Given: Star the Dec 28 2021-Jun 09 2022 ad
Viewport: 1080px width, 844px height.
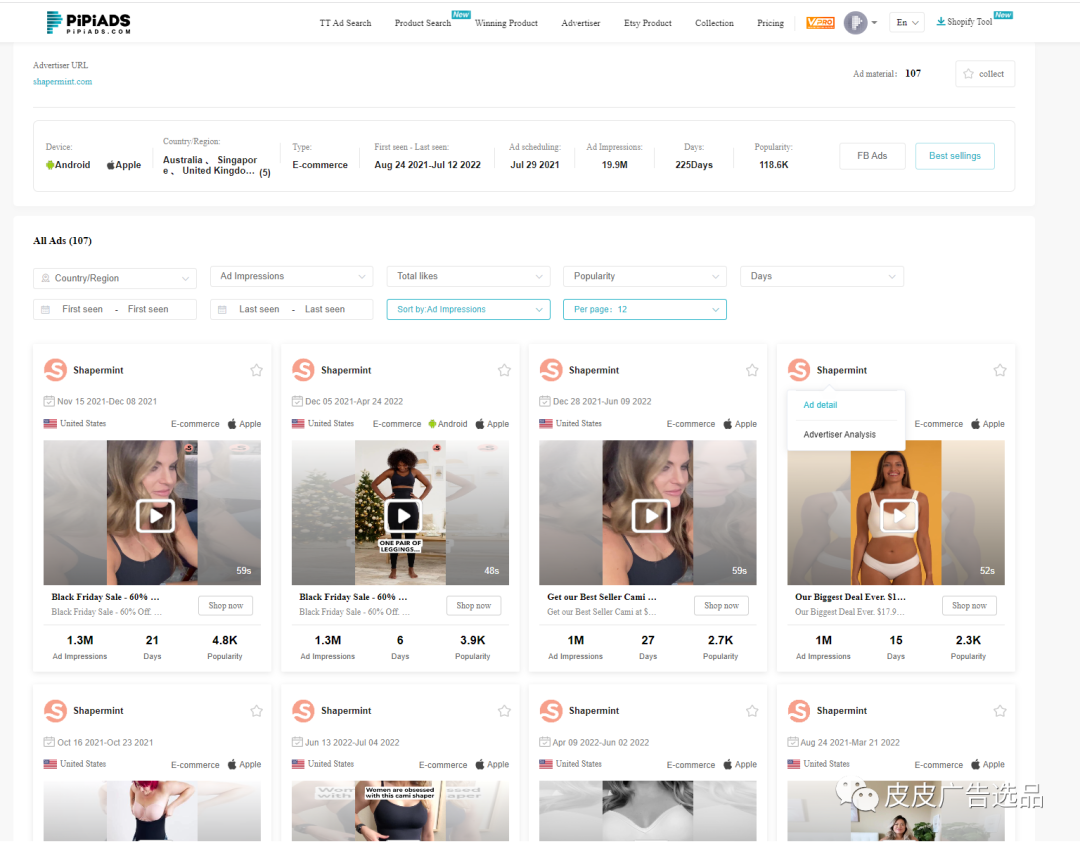Looking at the screenshot, I should 752,370.
